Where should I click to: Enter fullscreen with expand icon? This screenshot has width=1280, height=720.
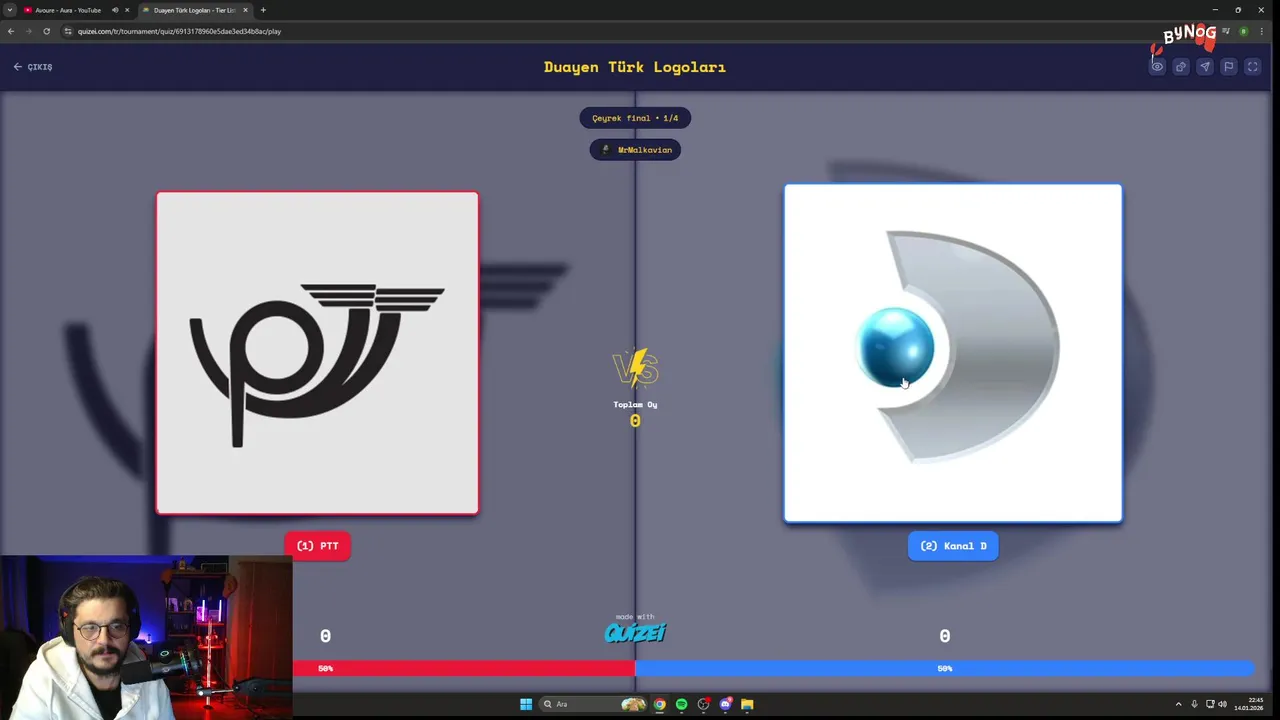(x=1252, y=67)
